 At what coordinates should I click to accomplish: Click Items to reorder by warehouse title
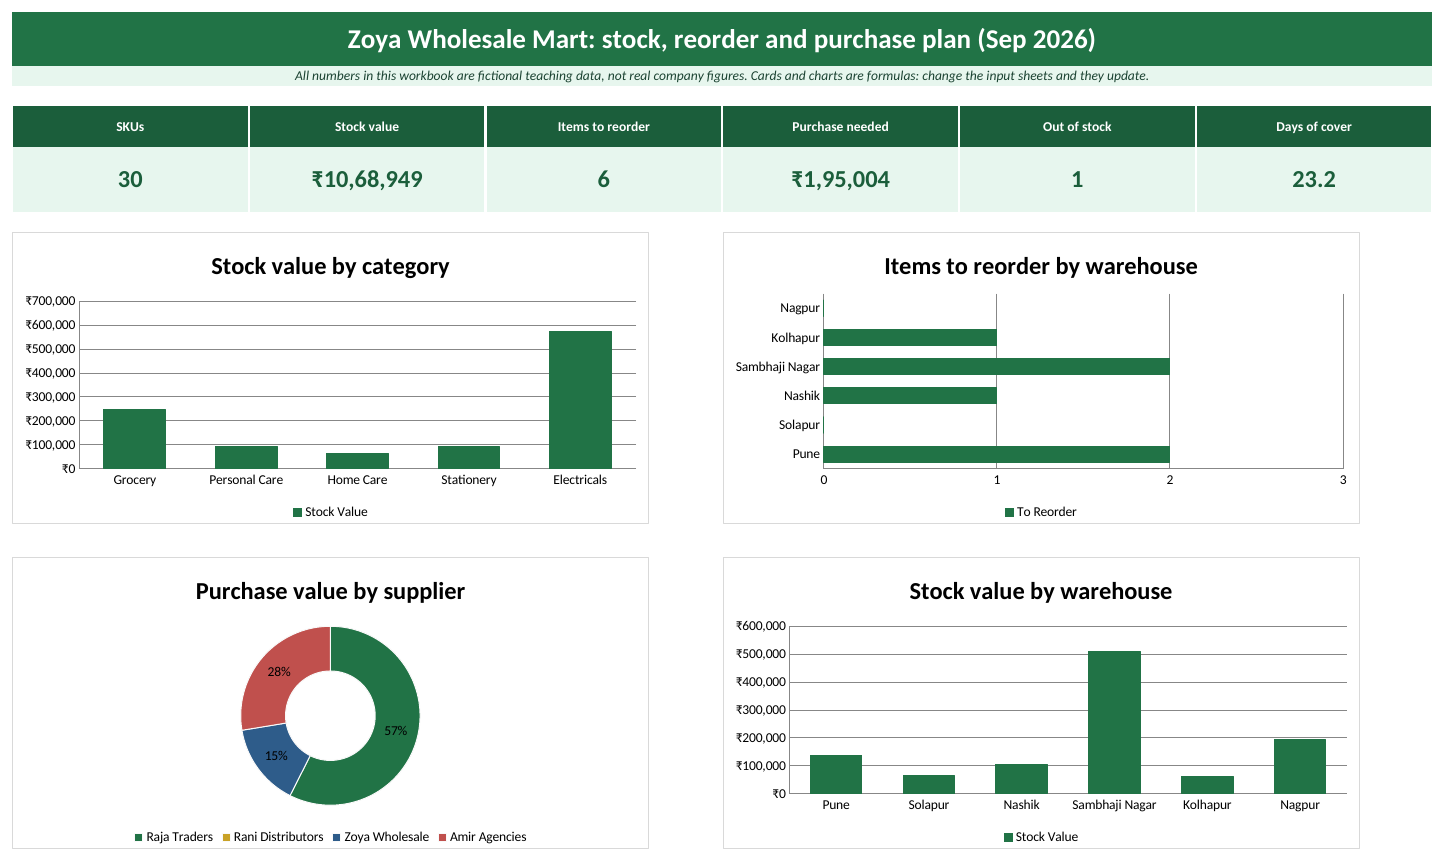(x=1041, y=266)
